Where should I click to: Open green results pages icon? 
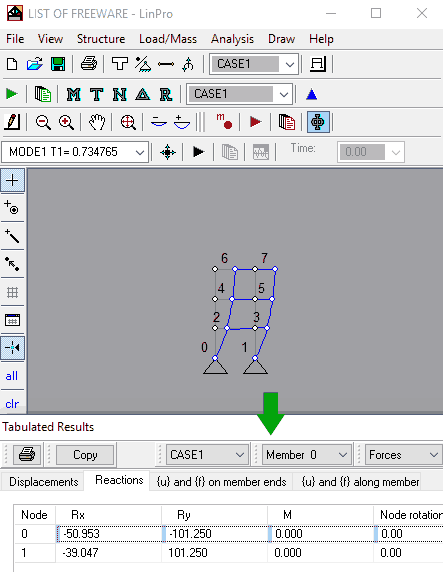point(43,94)
